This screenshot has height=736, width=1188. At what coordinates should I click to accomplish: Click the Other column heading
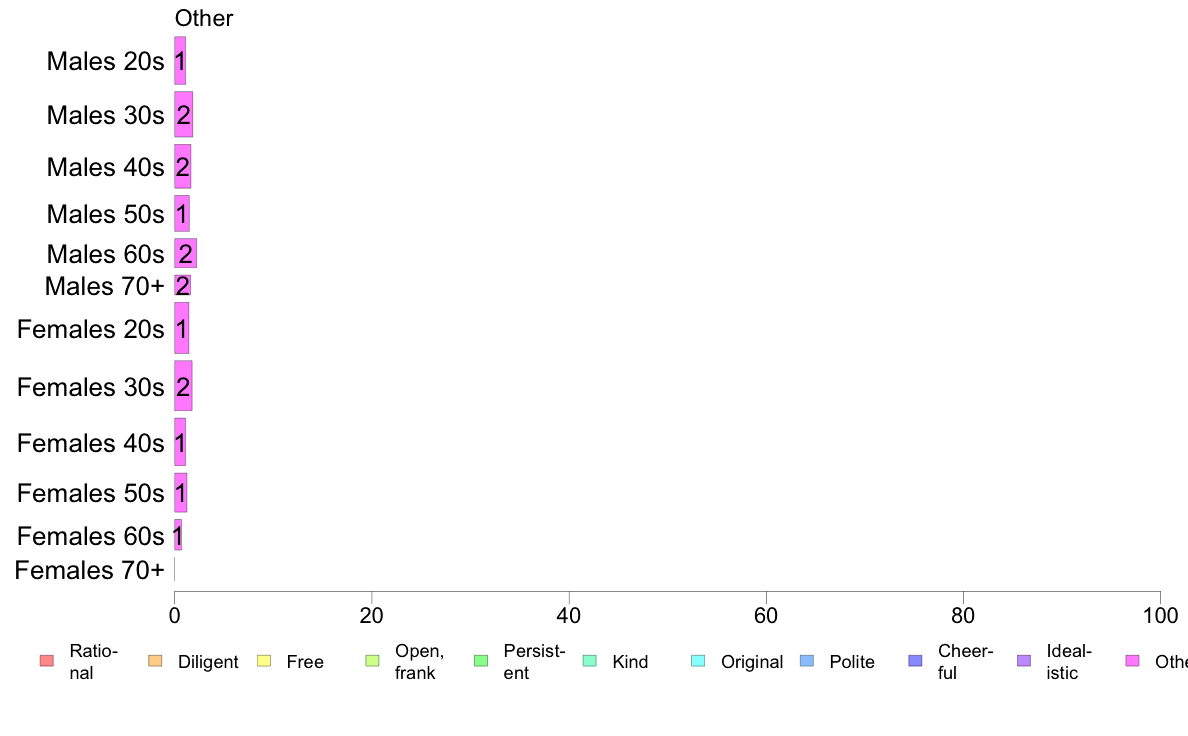tap(204, 18)
